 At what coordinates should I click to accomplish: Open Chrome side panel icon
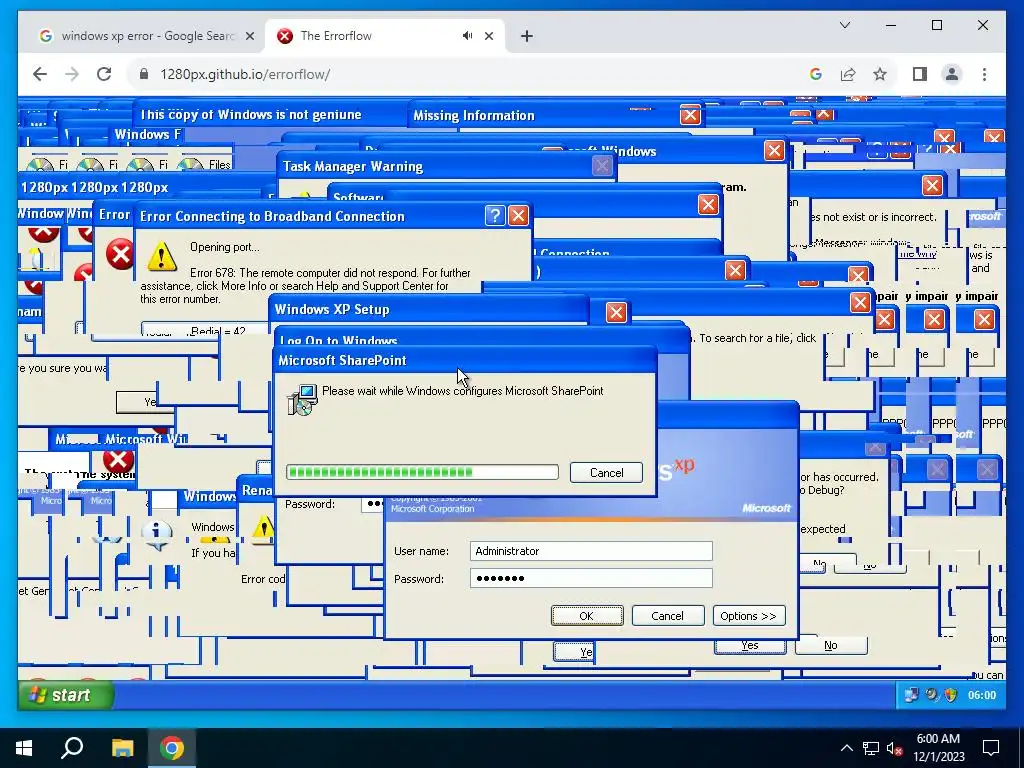pos(920,74)
